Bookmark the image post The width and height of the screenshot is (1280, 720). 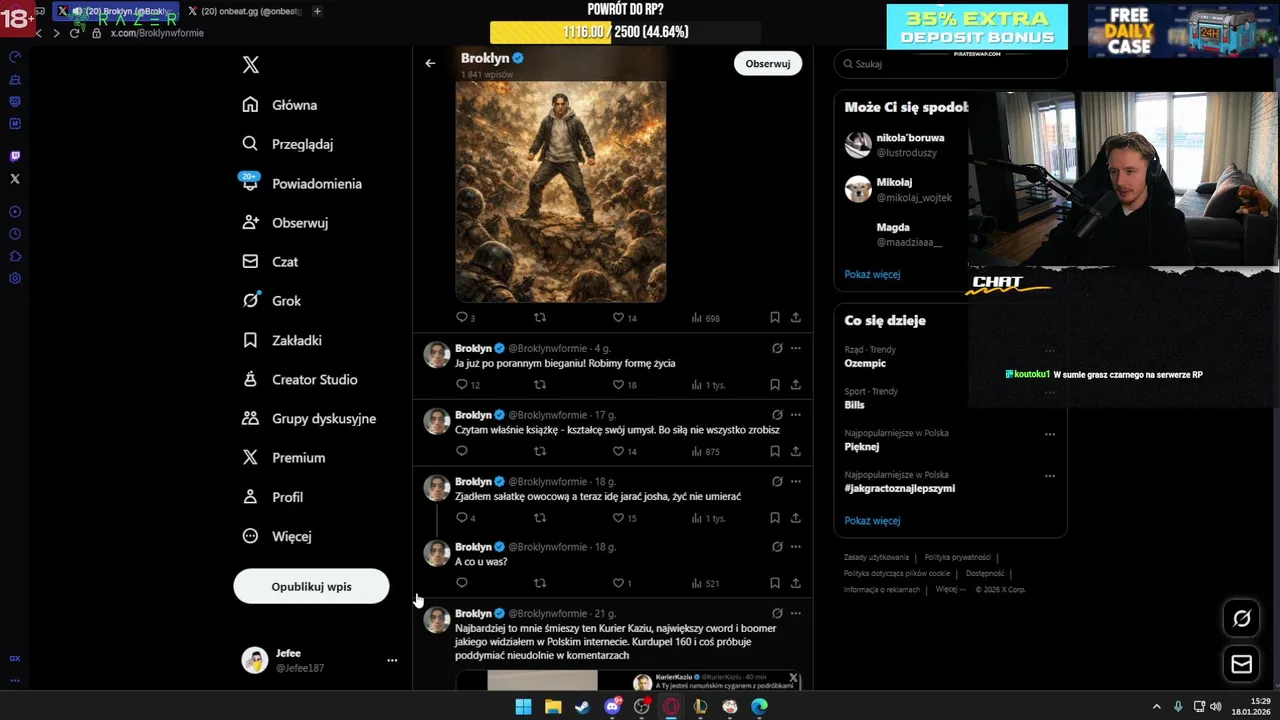[775, 317]
